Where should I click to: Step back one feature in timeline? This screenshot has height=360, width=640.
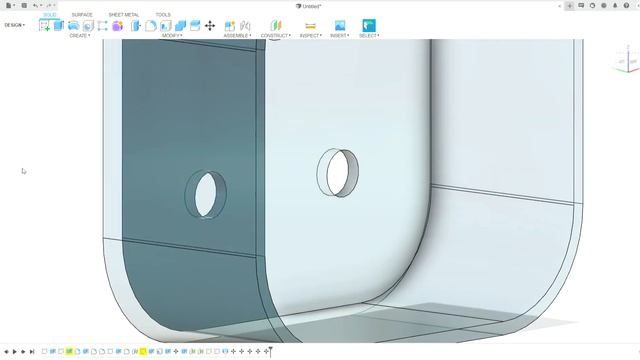pyautogui.click(x=7, y=351)
